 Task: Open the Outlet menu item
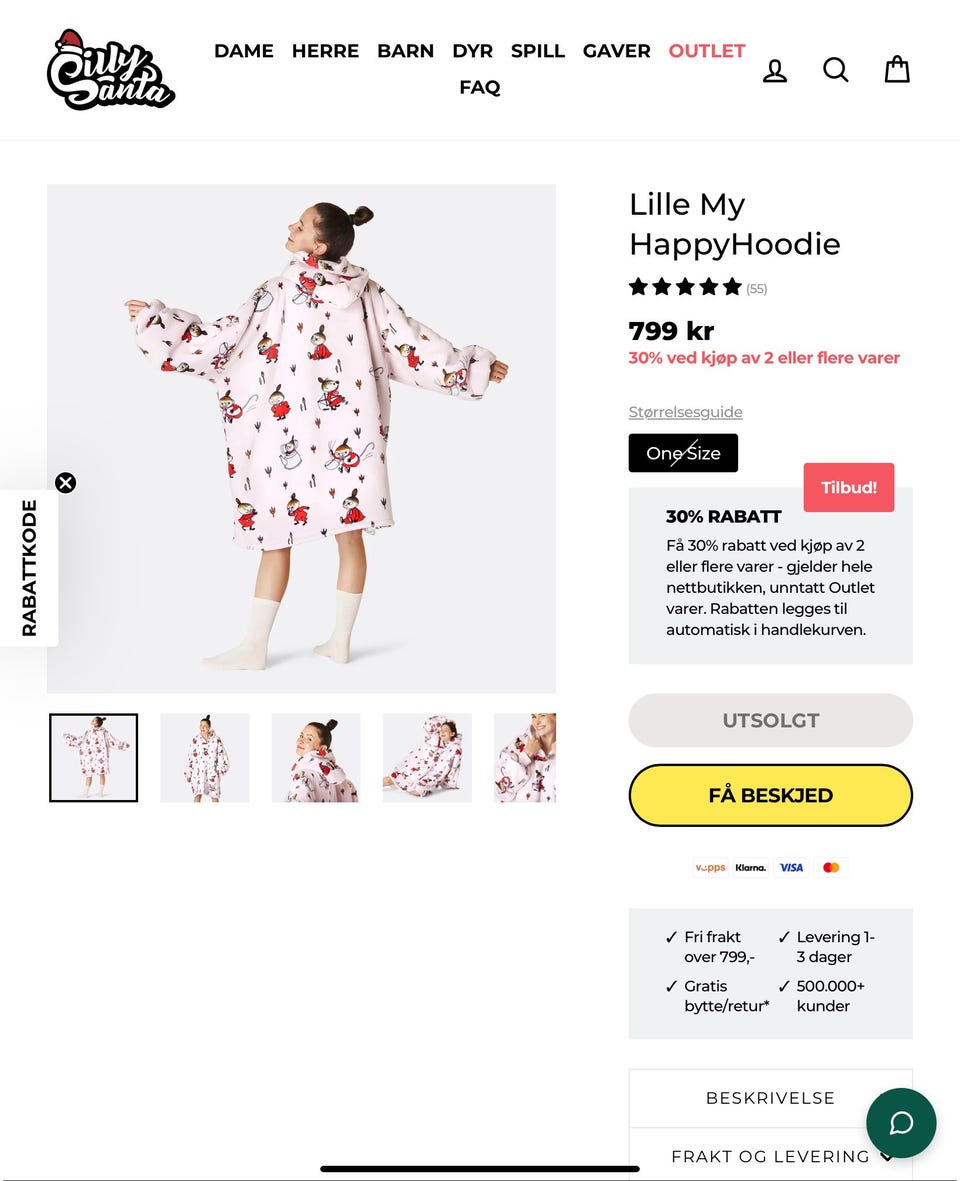pos(706,51)
